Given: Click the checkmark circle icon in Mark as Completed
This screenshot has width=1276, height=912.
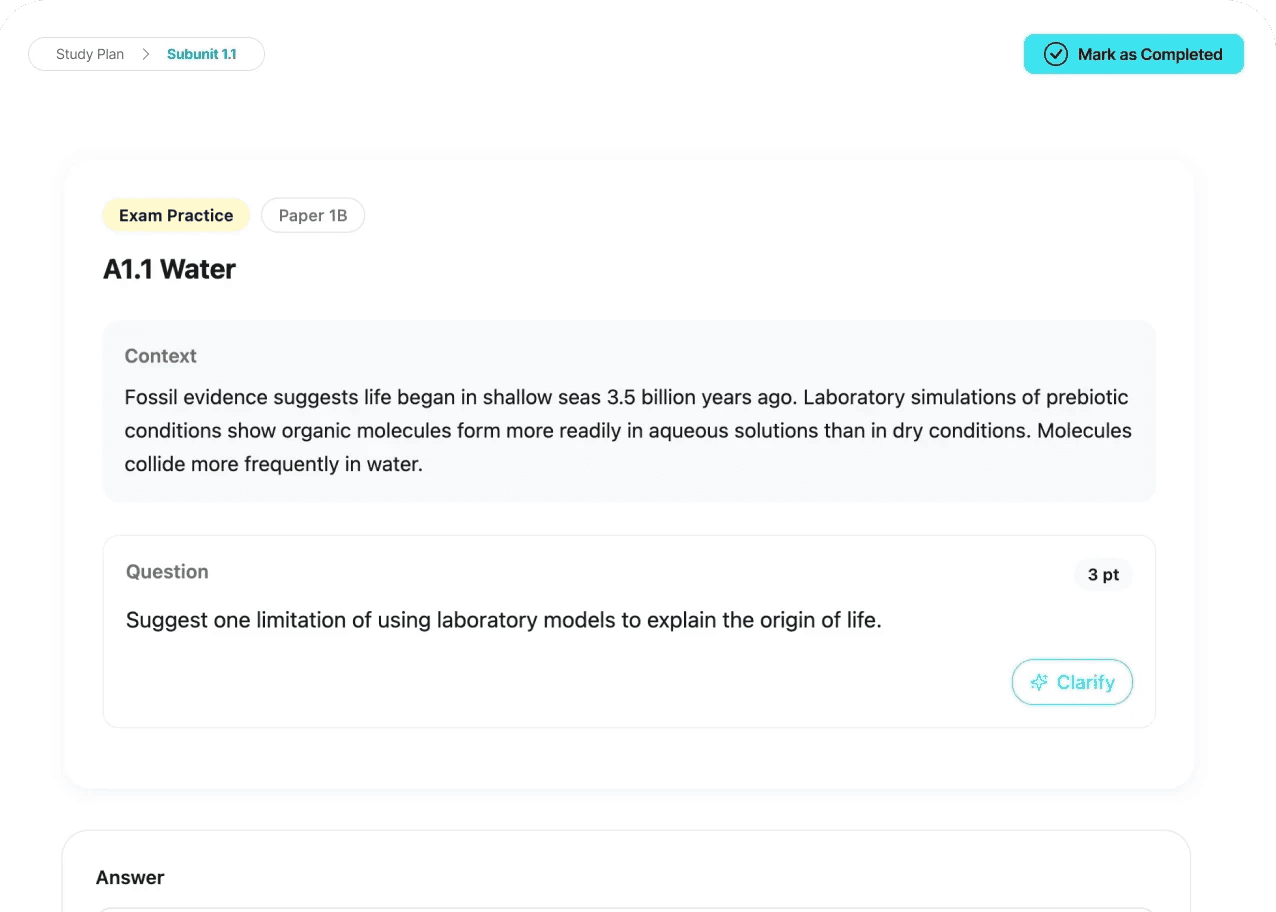Looking at the screenshot, I should coord(1056,54).
